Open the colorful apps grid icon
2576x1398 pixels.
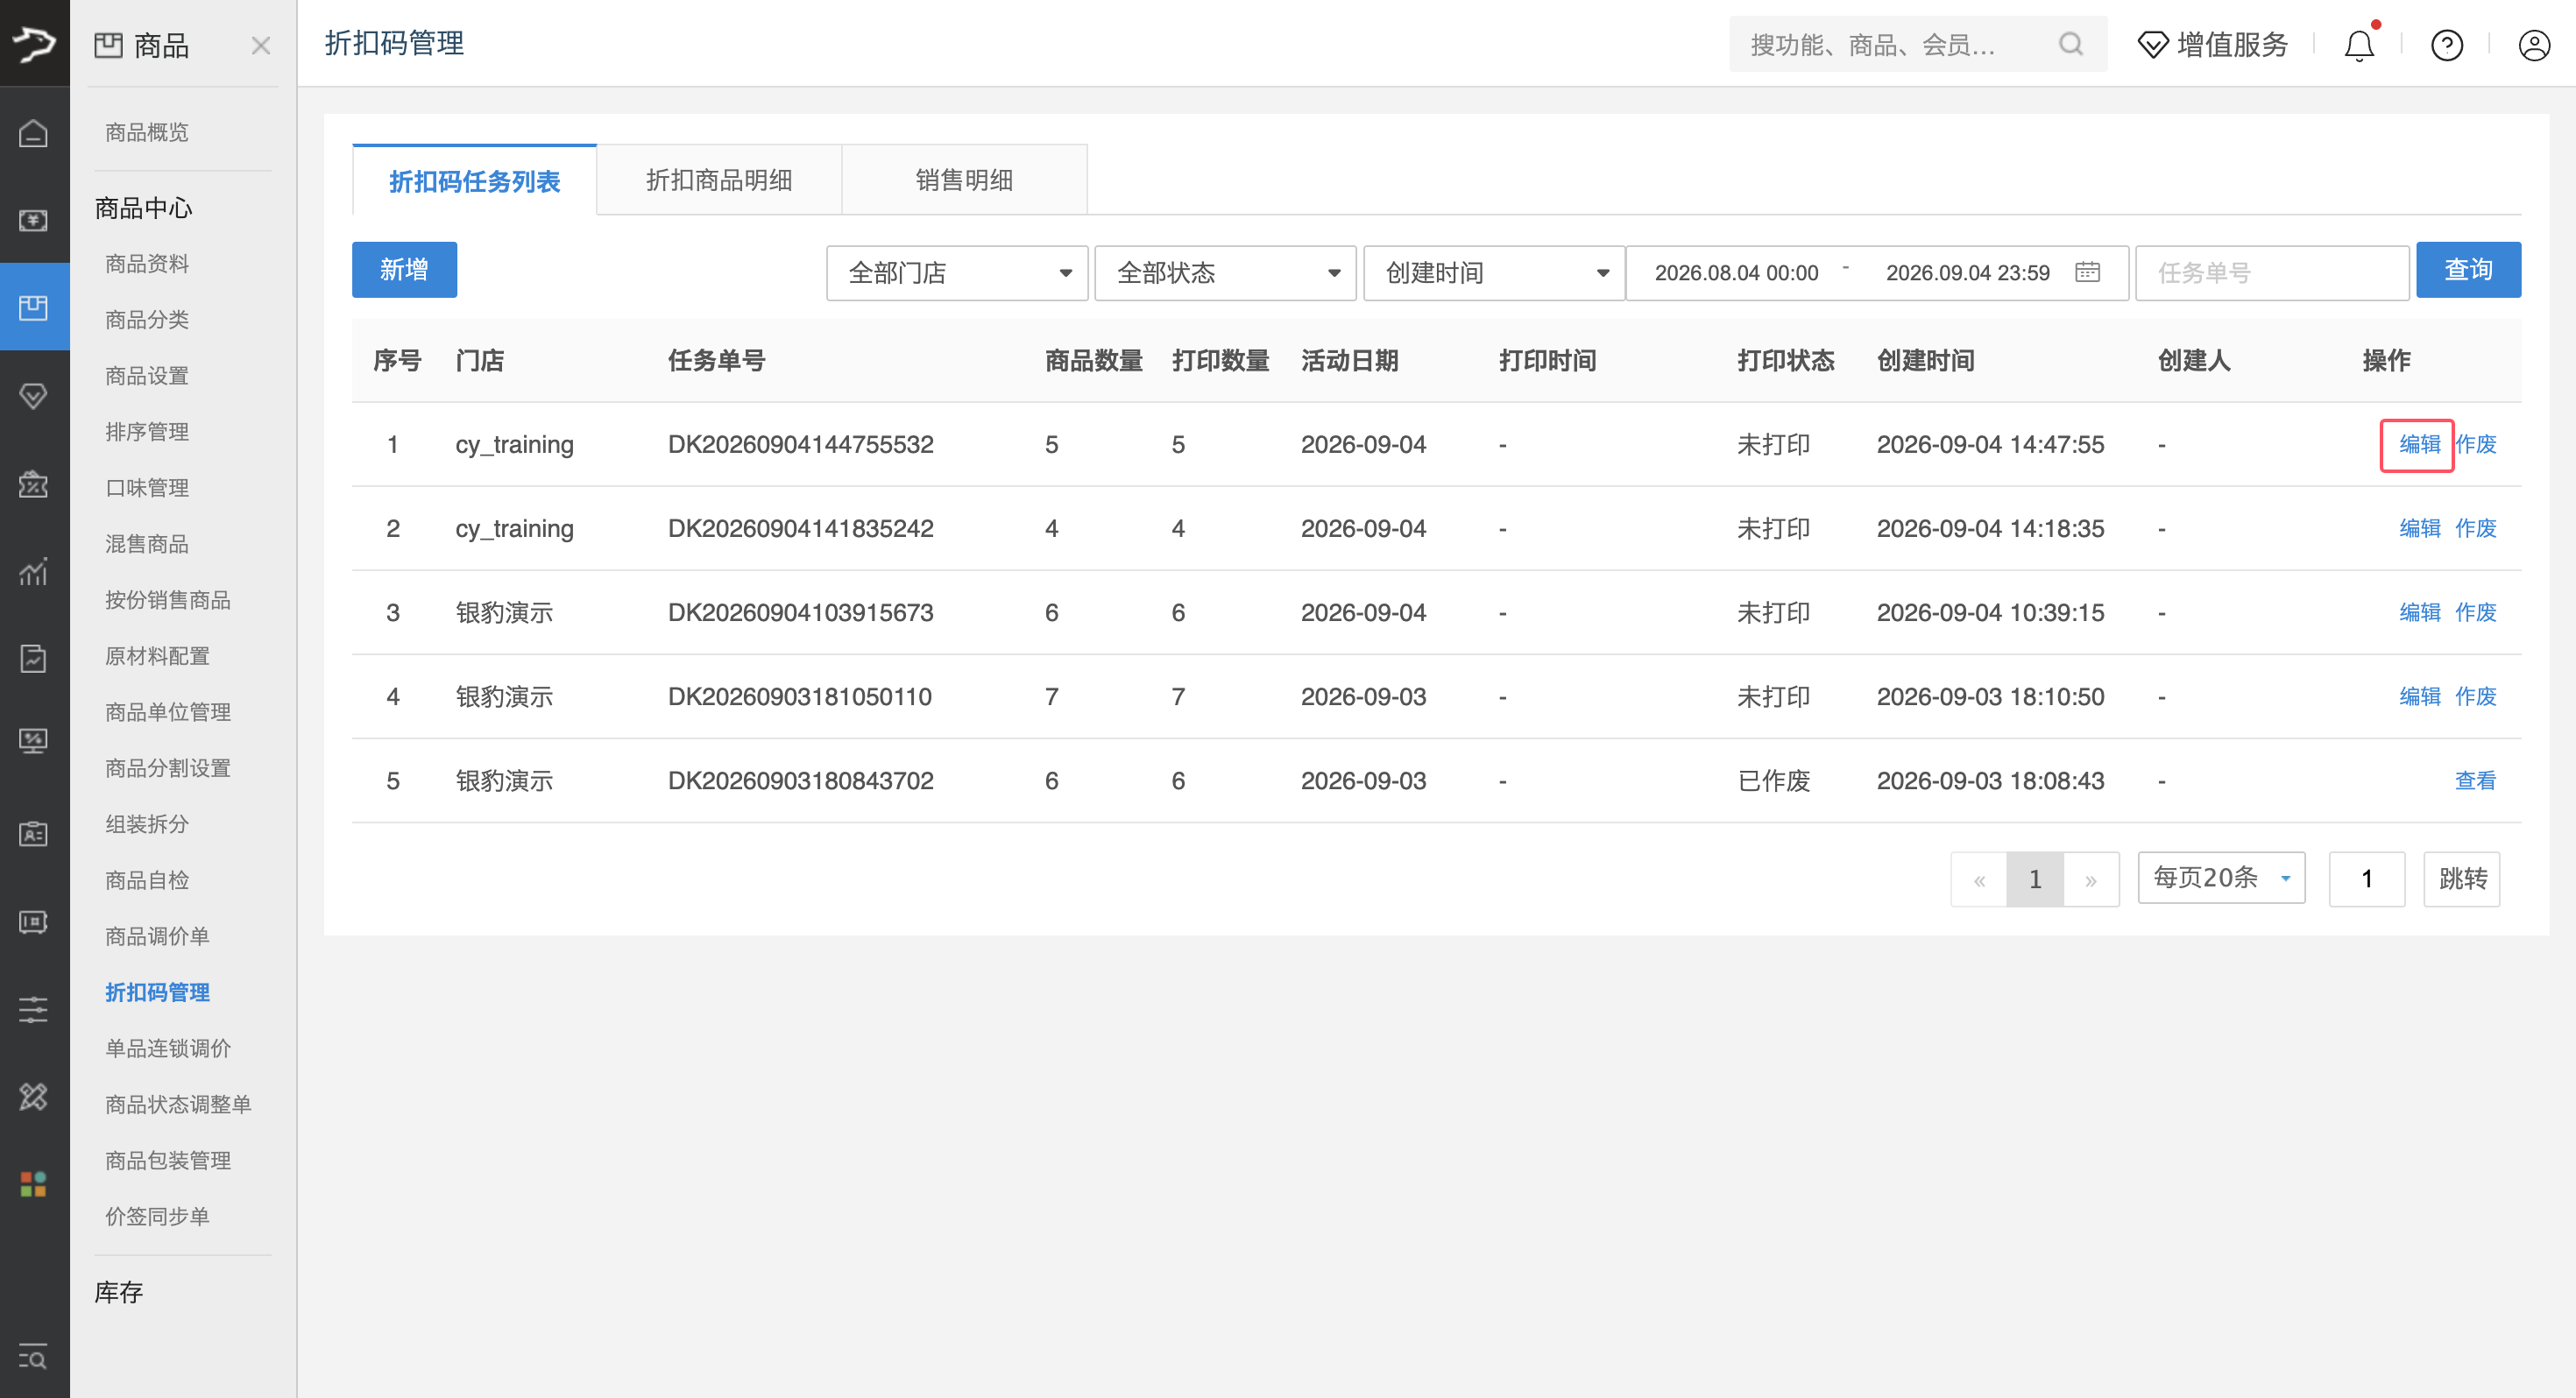(x=34, y=1184)
